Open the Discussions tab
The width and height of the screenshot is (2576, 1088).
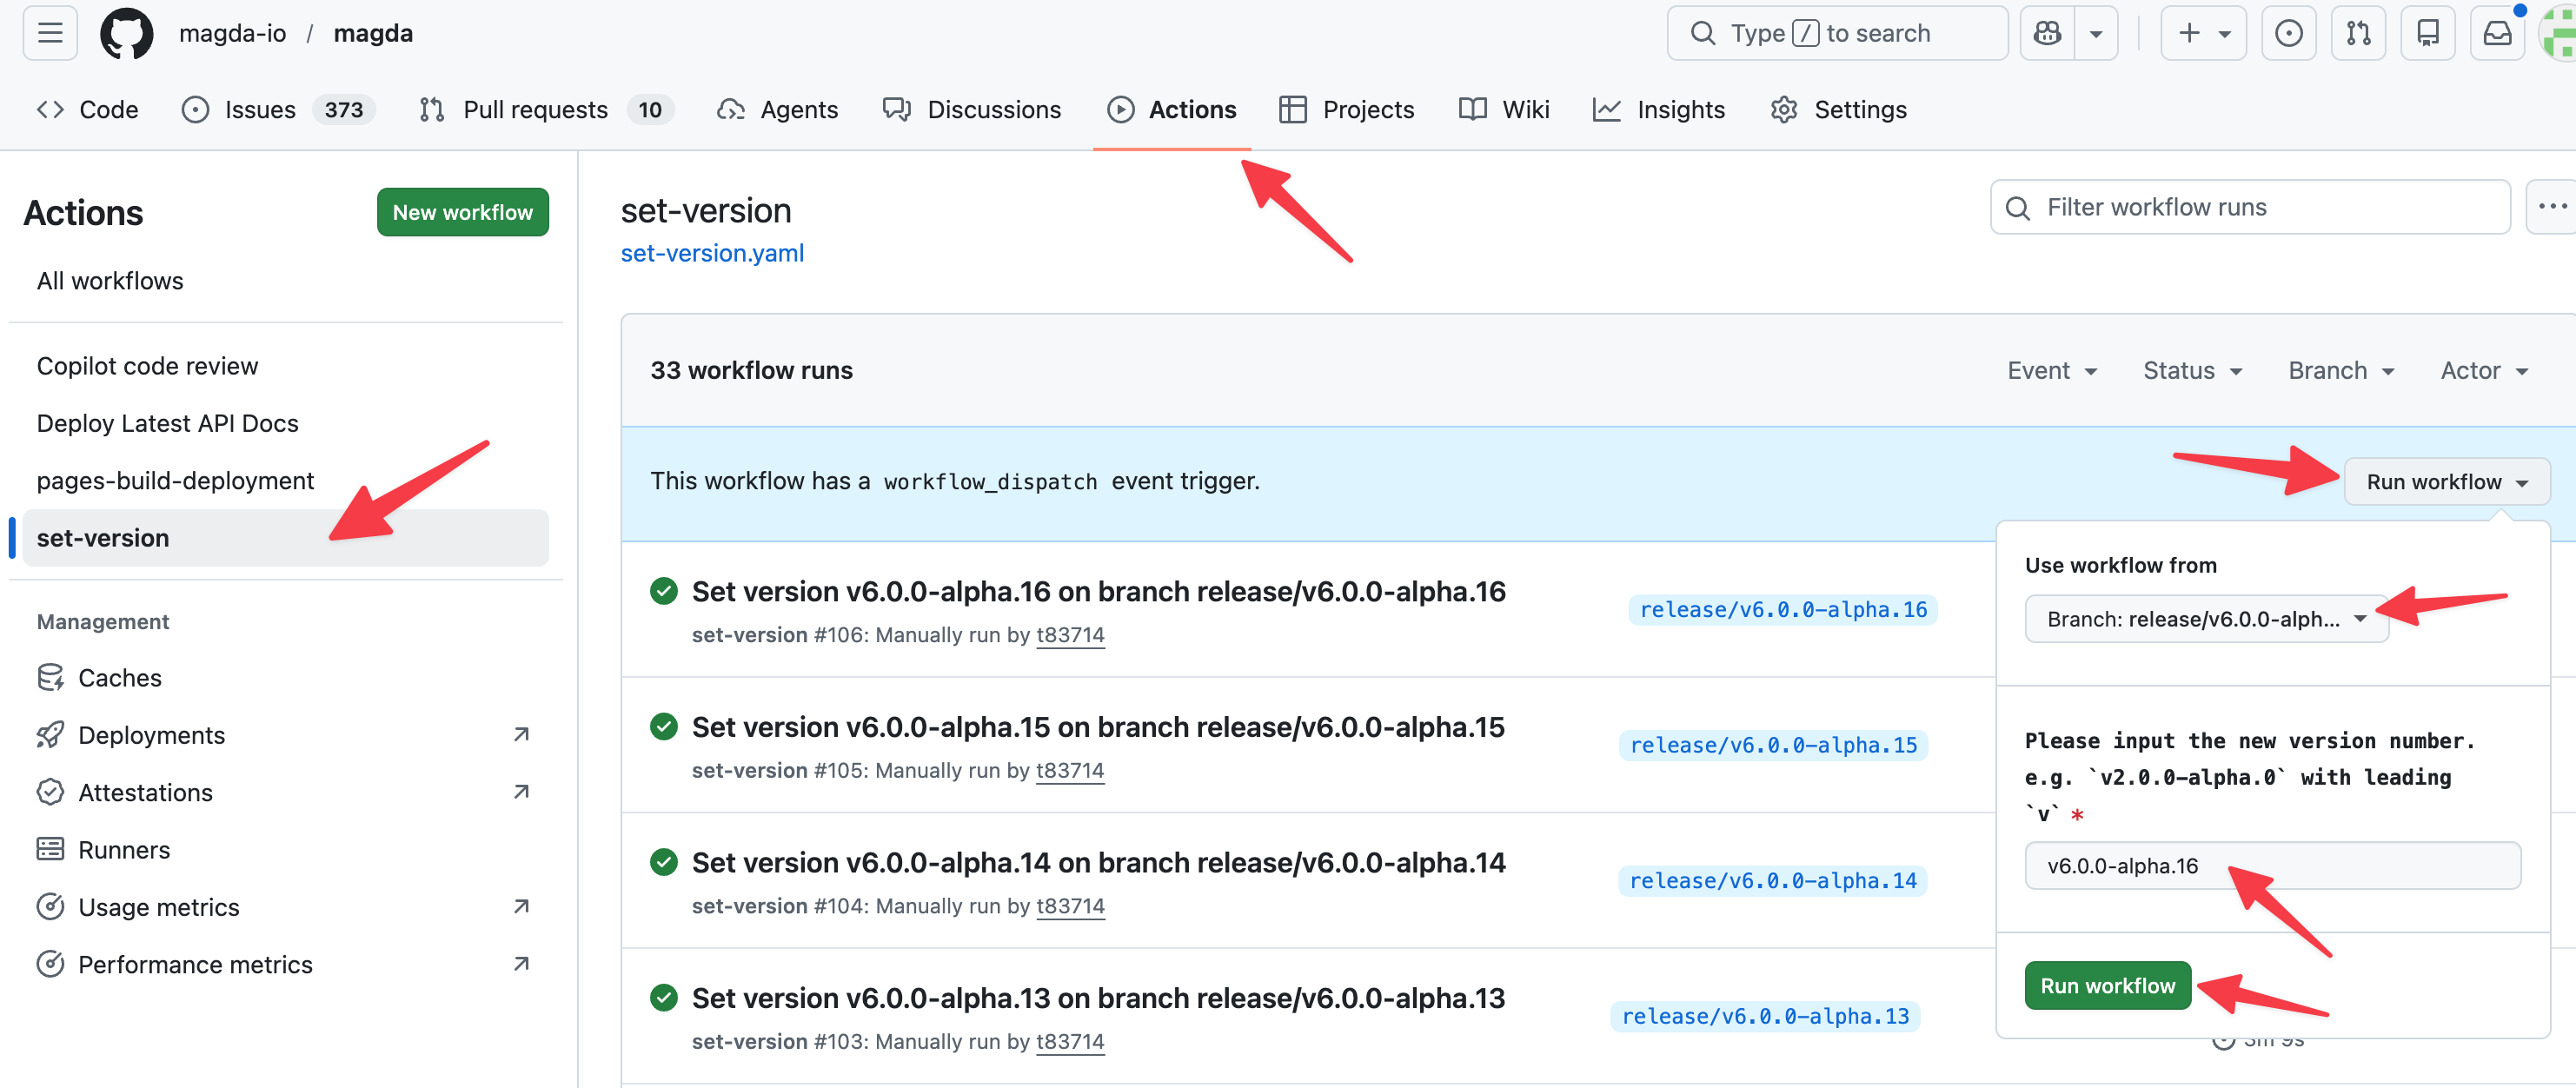972,109
